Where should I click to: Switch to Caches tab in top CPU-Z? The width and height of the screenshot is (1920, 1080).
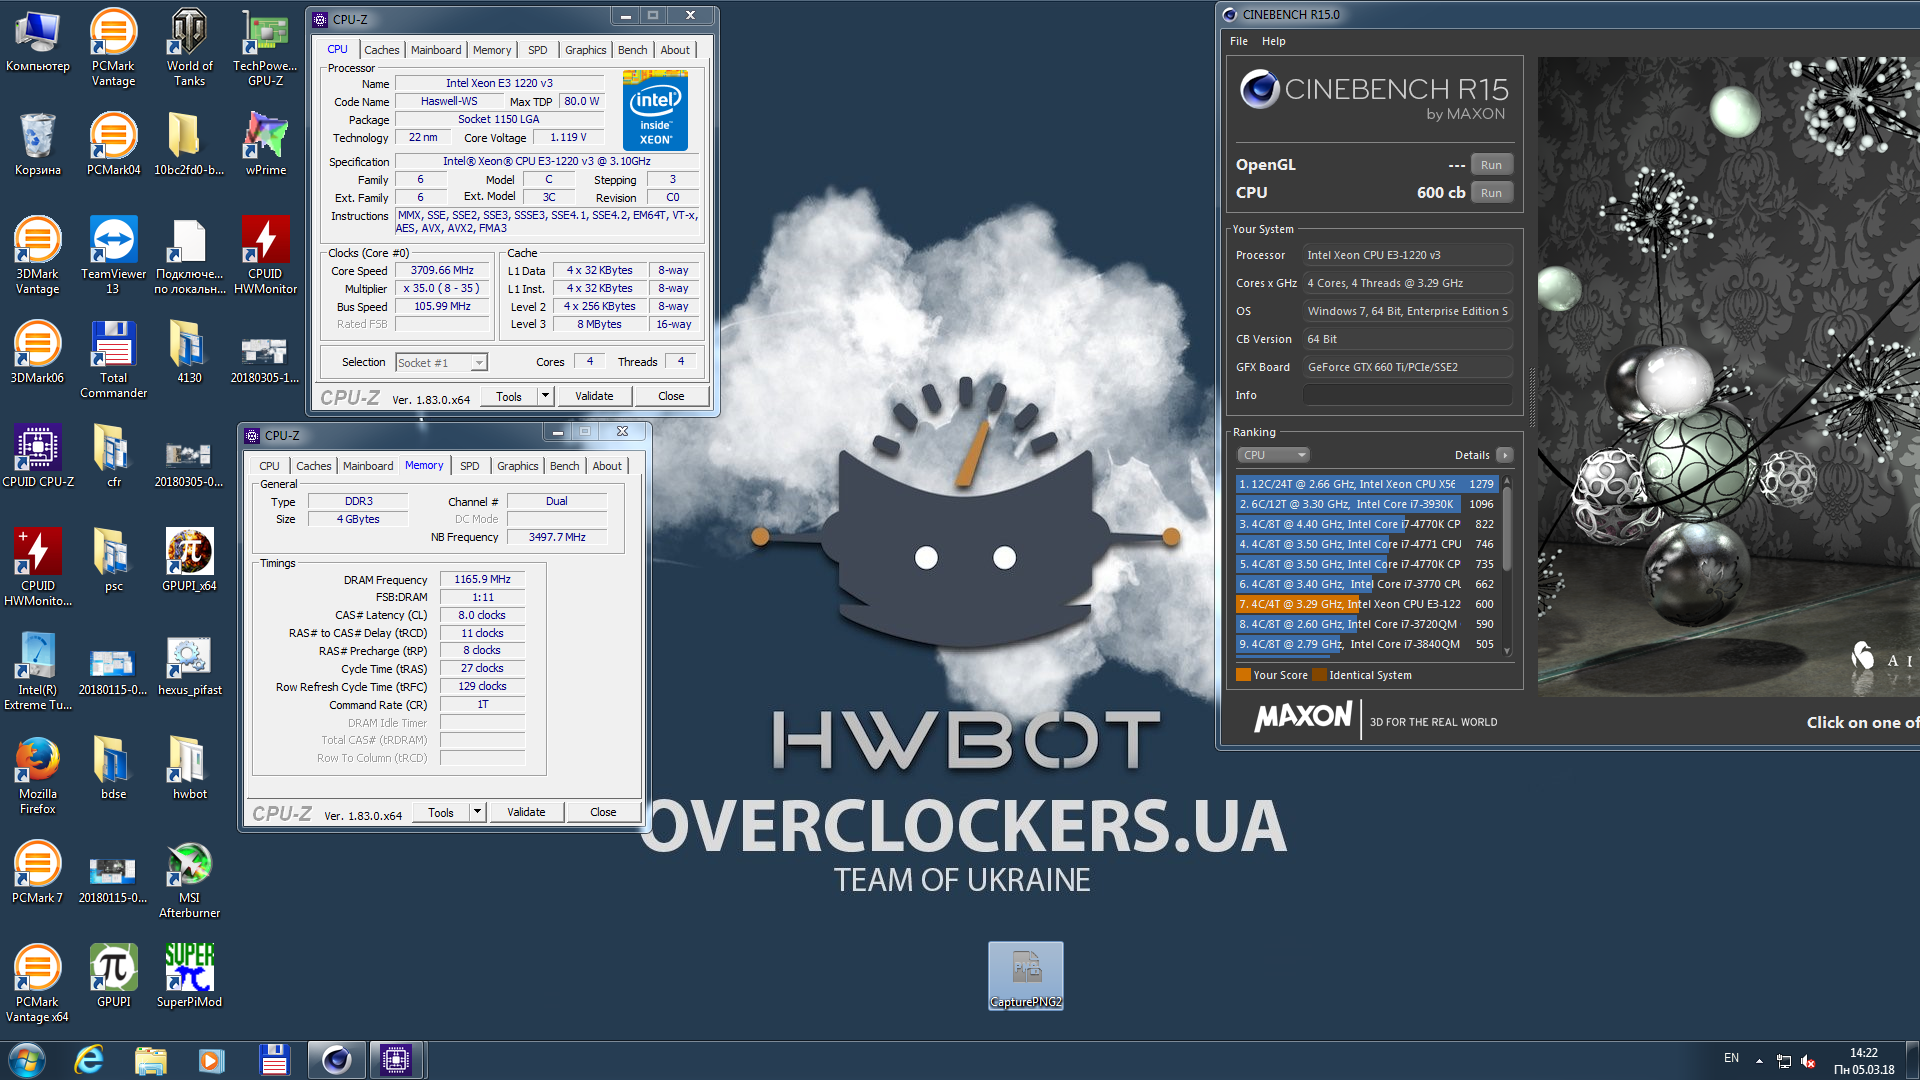[x=381, y=50]
